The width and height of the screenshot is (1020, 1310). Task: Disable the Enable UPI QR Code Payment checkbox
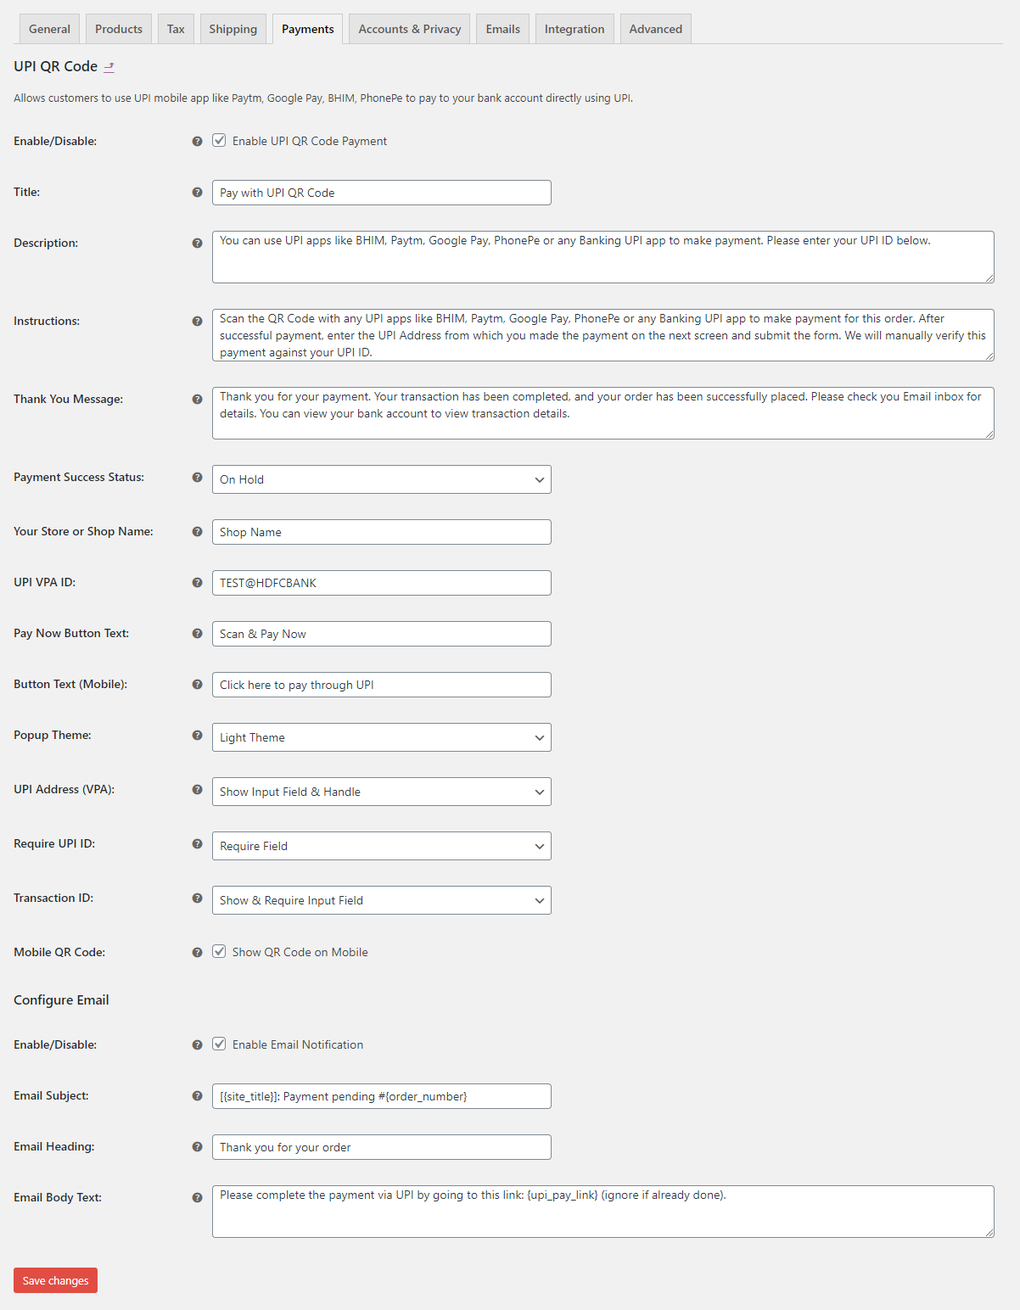pos(219,141)
